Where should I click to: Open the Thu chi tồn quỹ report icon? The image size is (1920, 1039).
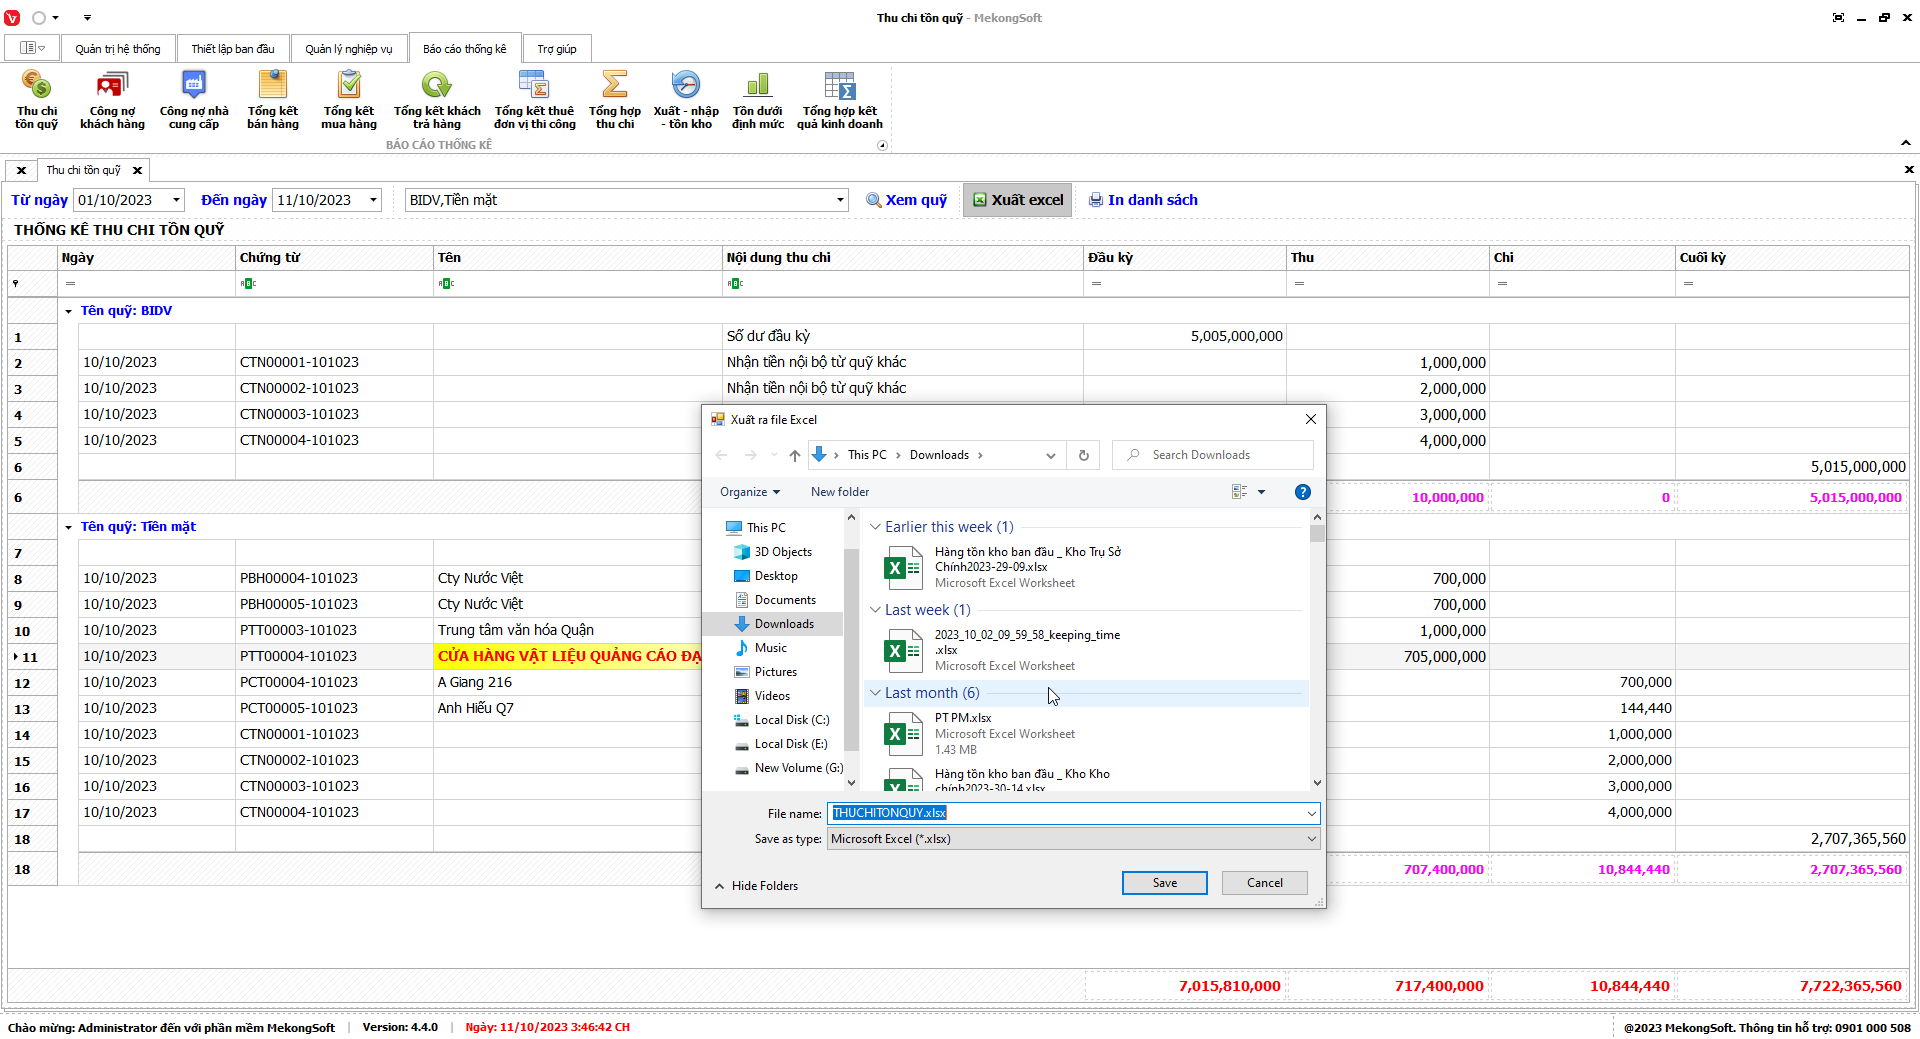tap(36, 99)
